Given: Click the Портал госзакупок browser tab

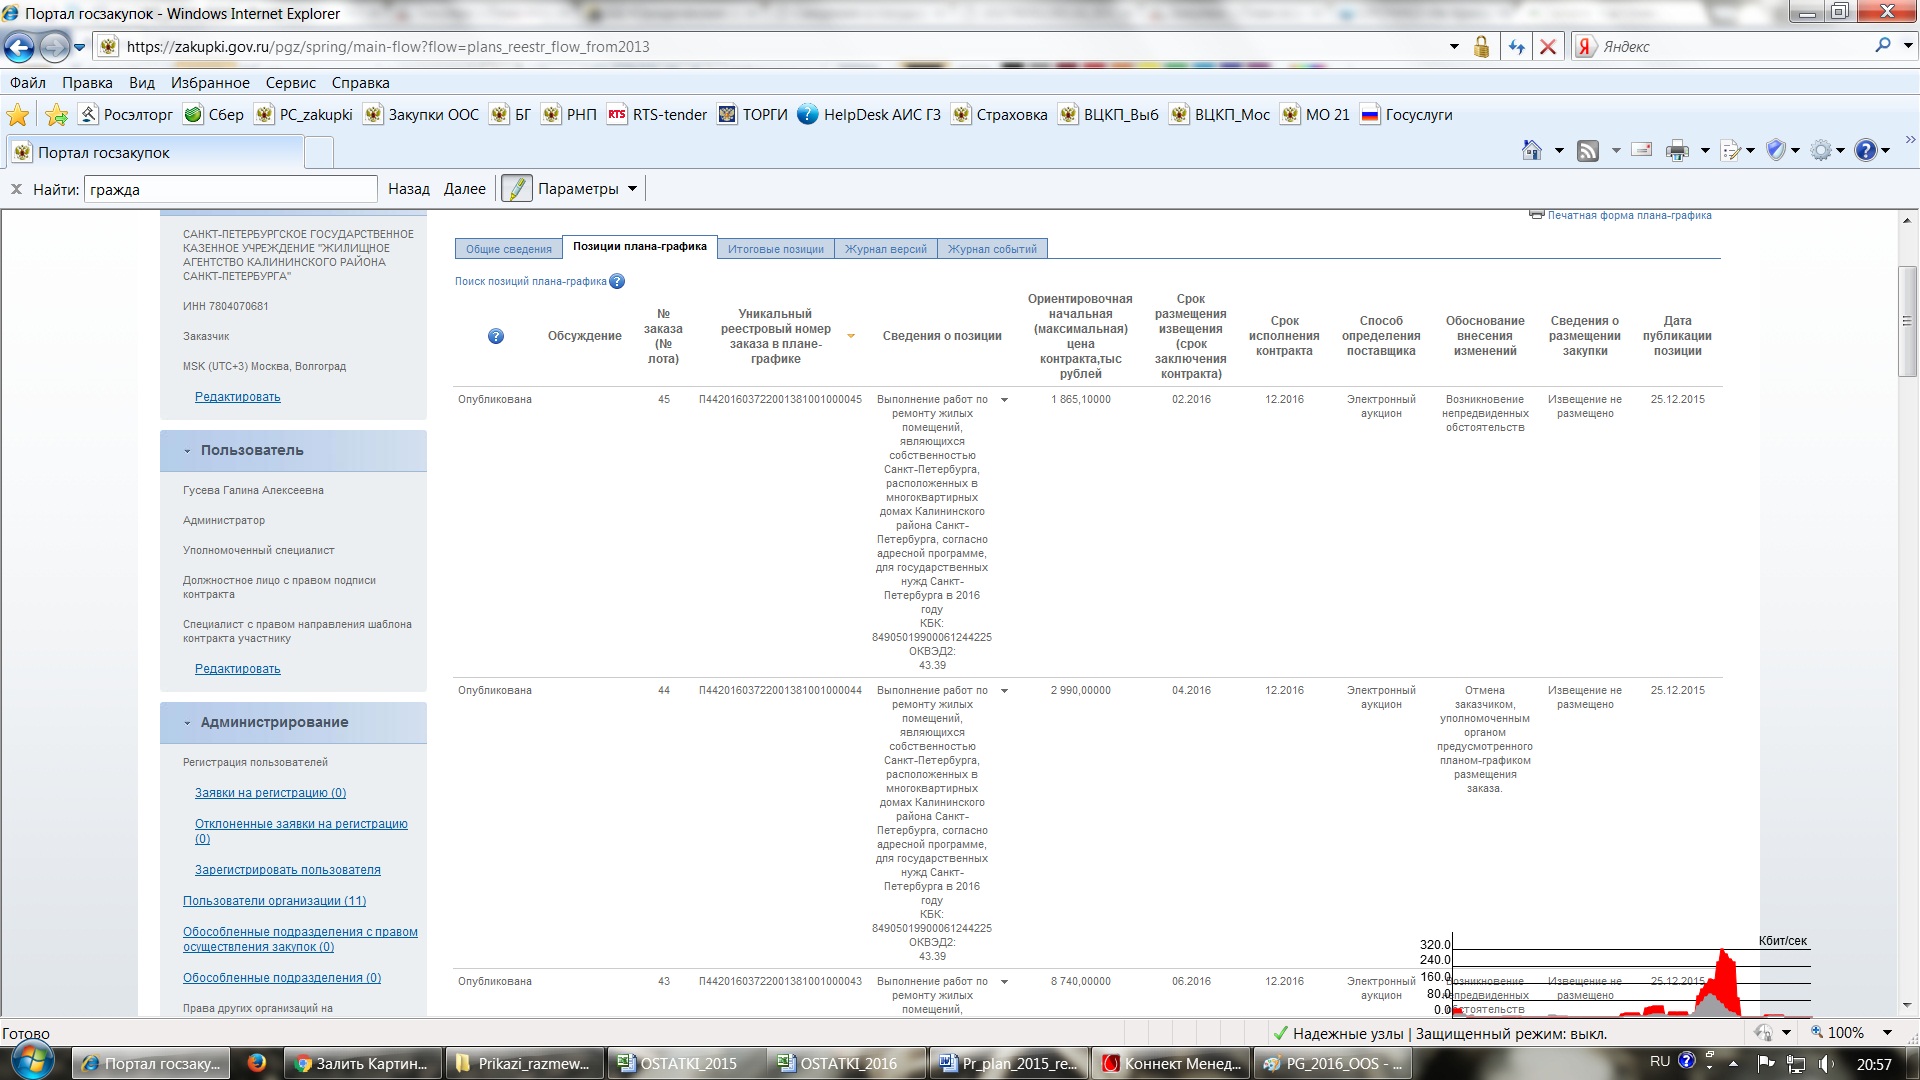Looking at the screenshot, I should [x=156, y=153].
